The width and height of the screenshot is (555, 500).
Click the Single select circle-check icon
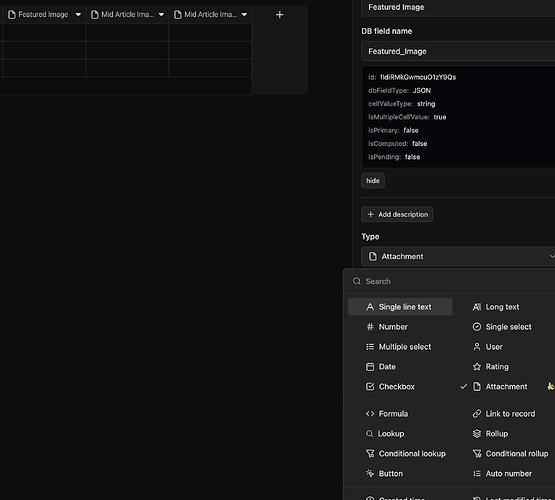477,327
